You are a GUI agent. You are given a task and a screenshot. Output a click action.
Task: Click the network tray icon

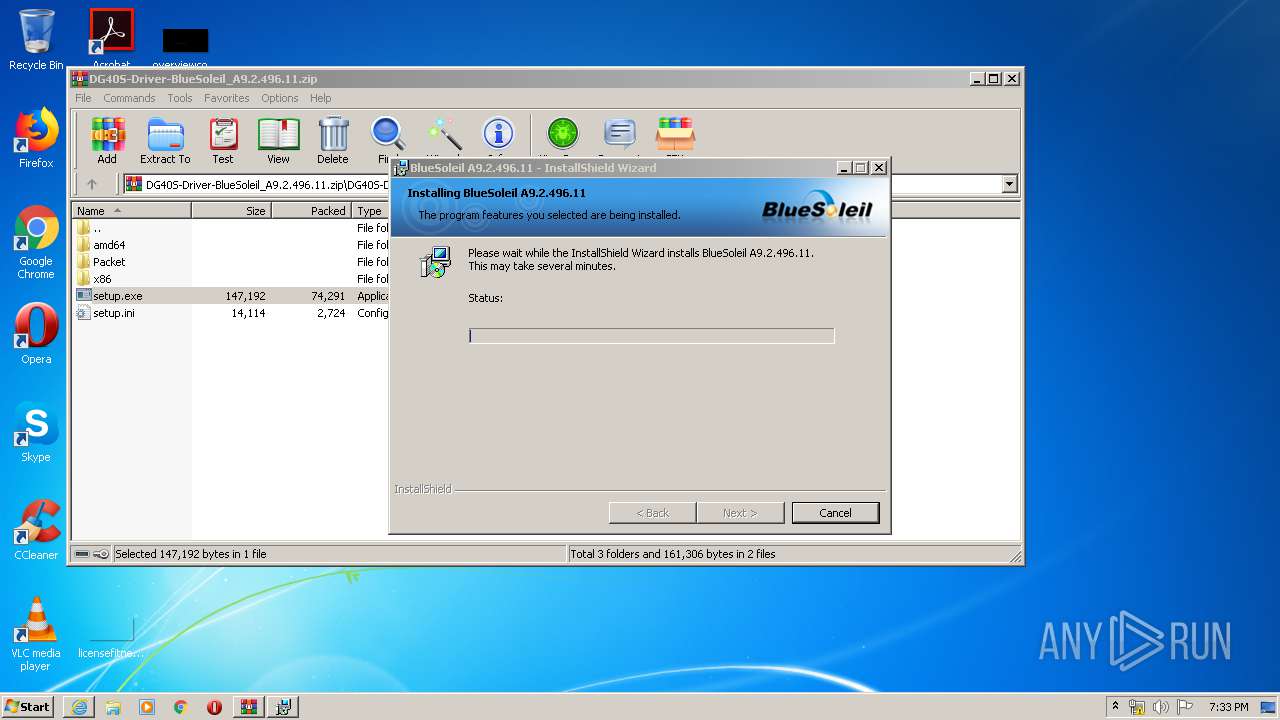[1137, 707]
